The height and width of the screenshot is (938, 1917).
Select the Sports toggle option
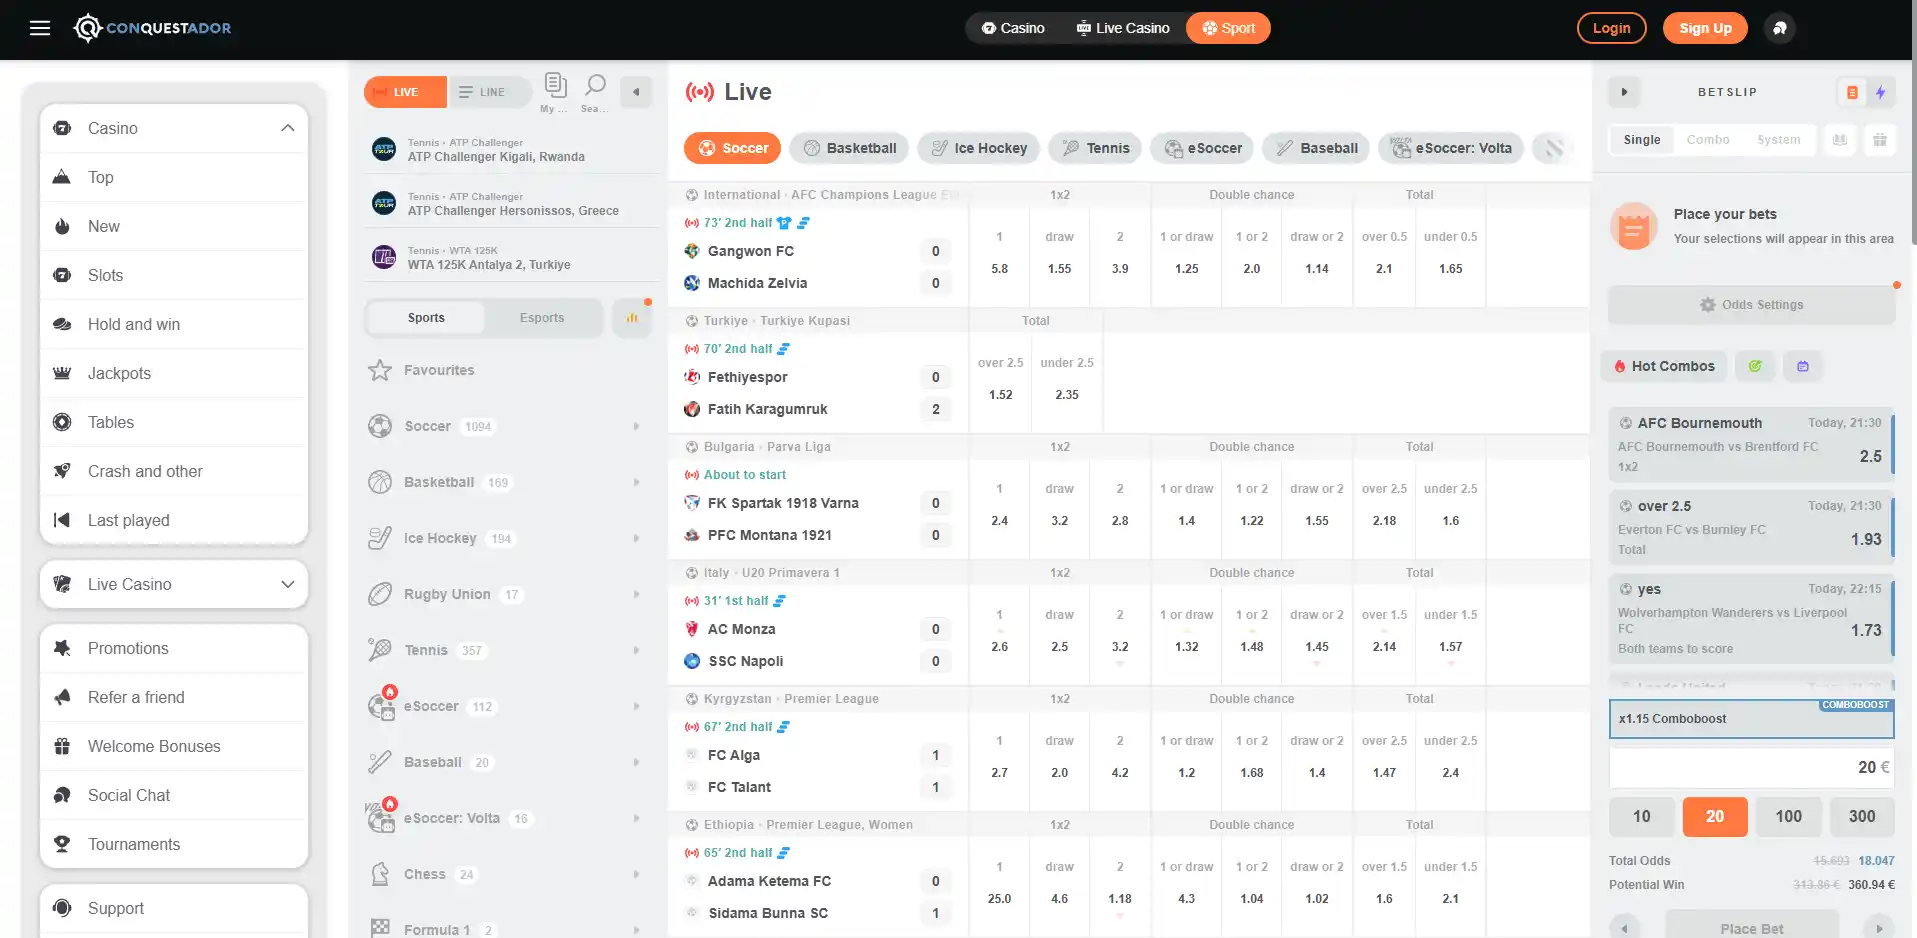tap(426, 318)
